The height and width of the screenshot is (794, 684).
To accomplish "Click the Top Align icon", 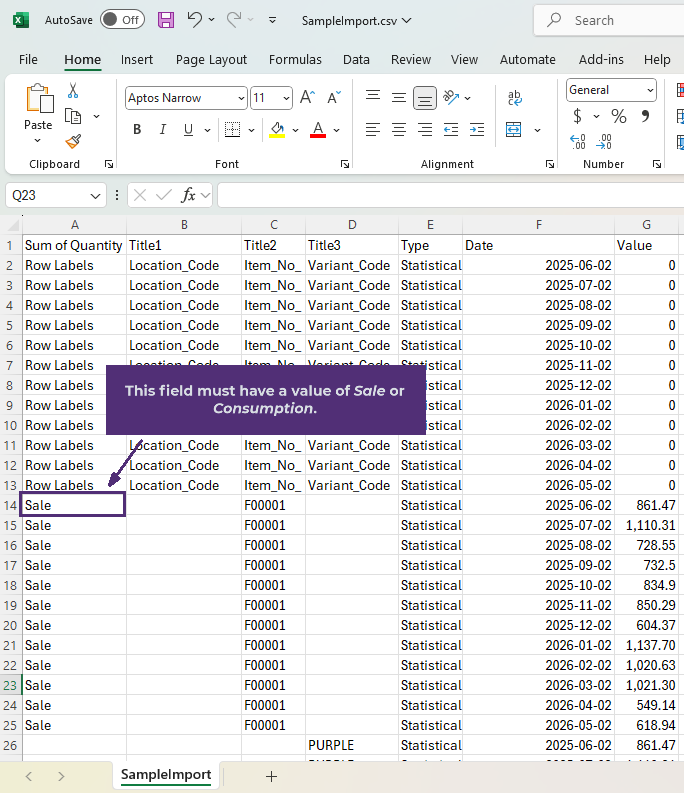I will [373, 96].
